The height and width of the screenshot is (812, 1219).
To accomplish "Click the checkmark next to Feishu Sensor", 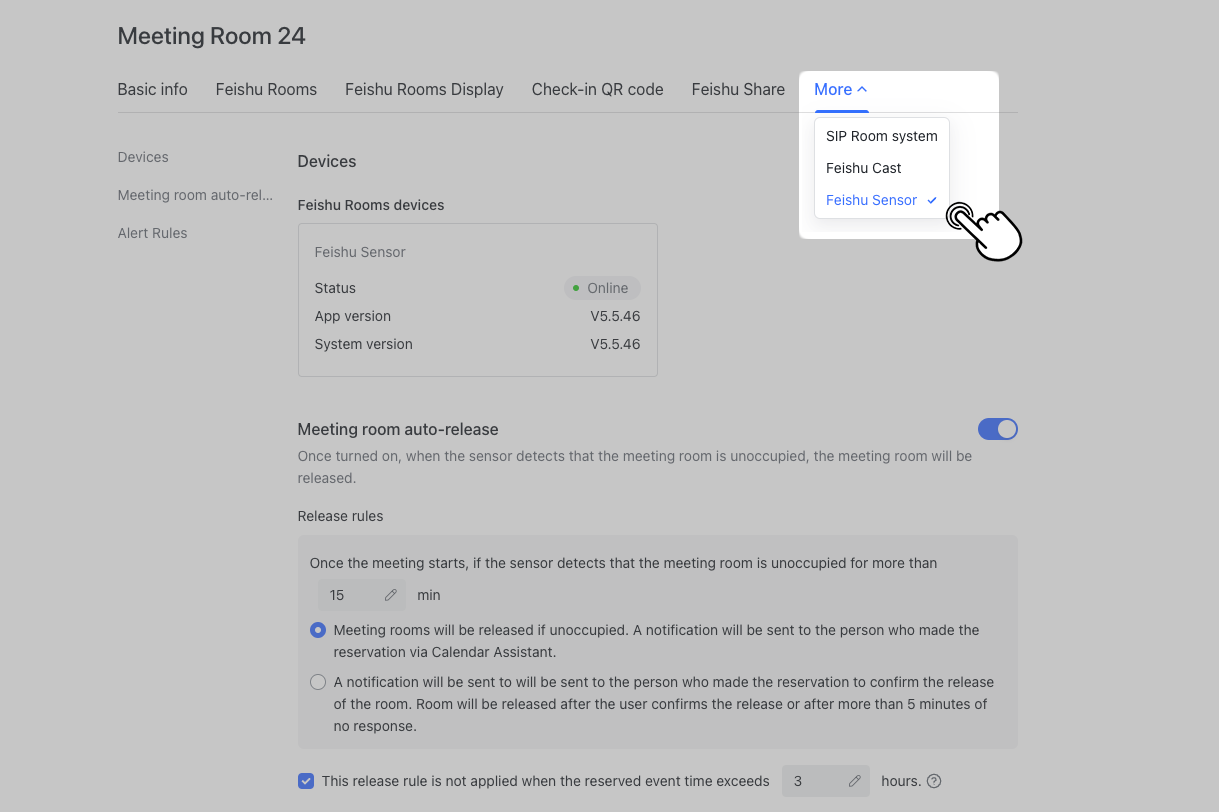I will coord(931,200).
